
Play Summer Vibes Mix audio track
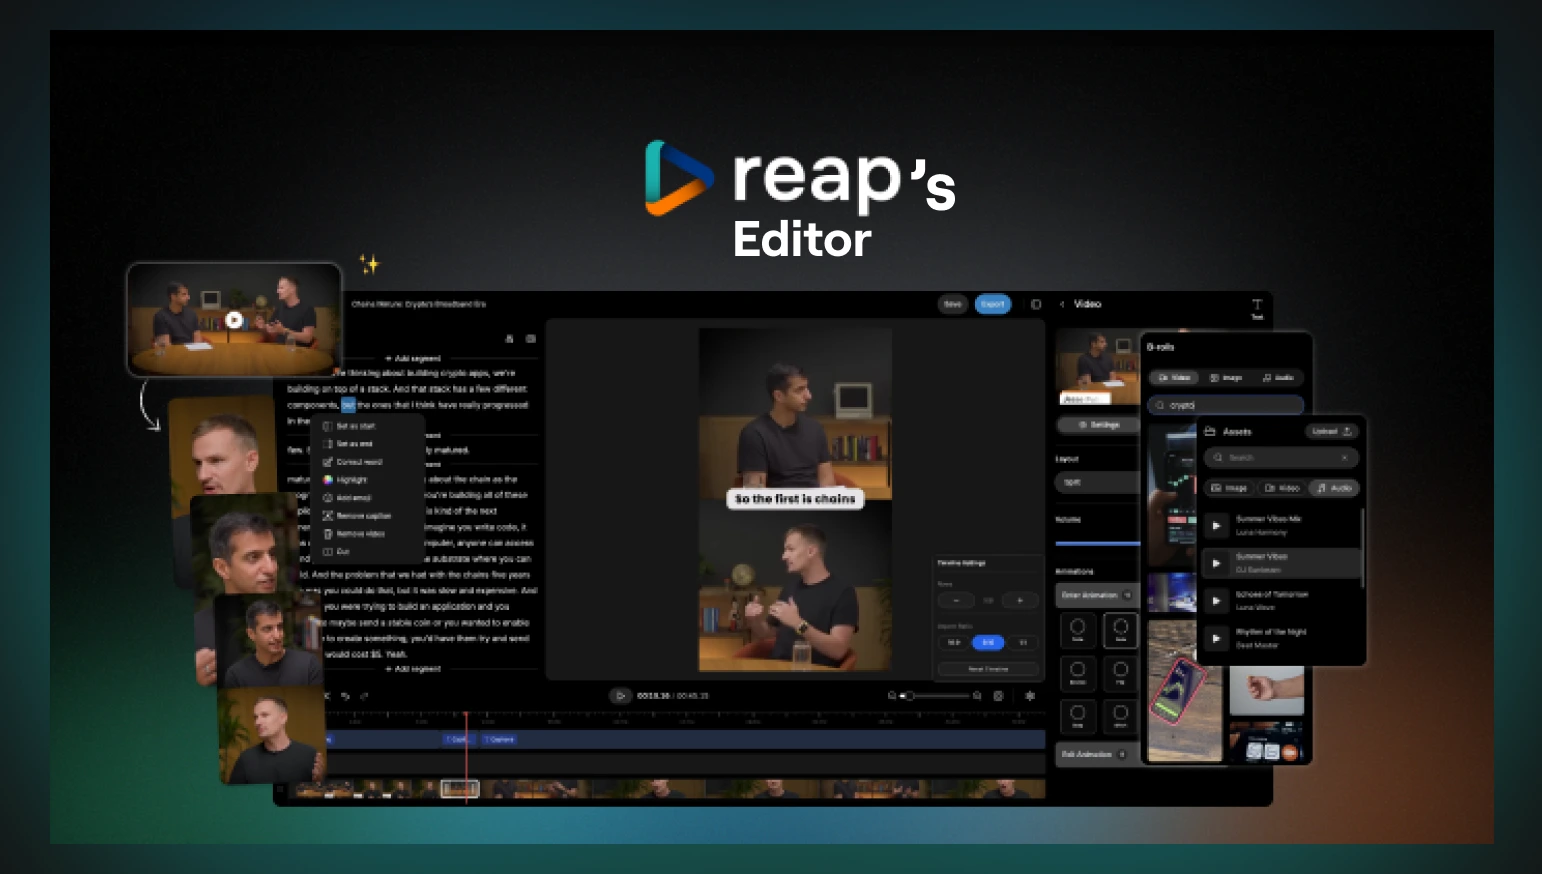point(1216,525)
